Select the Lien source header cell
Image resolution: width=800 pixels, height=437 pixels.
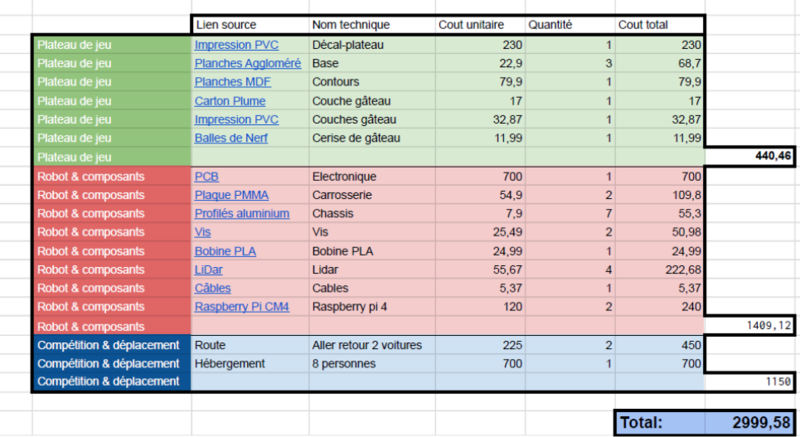(x=226, y=25)
